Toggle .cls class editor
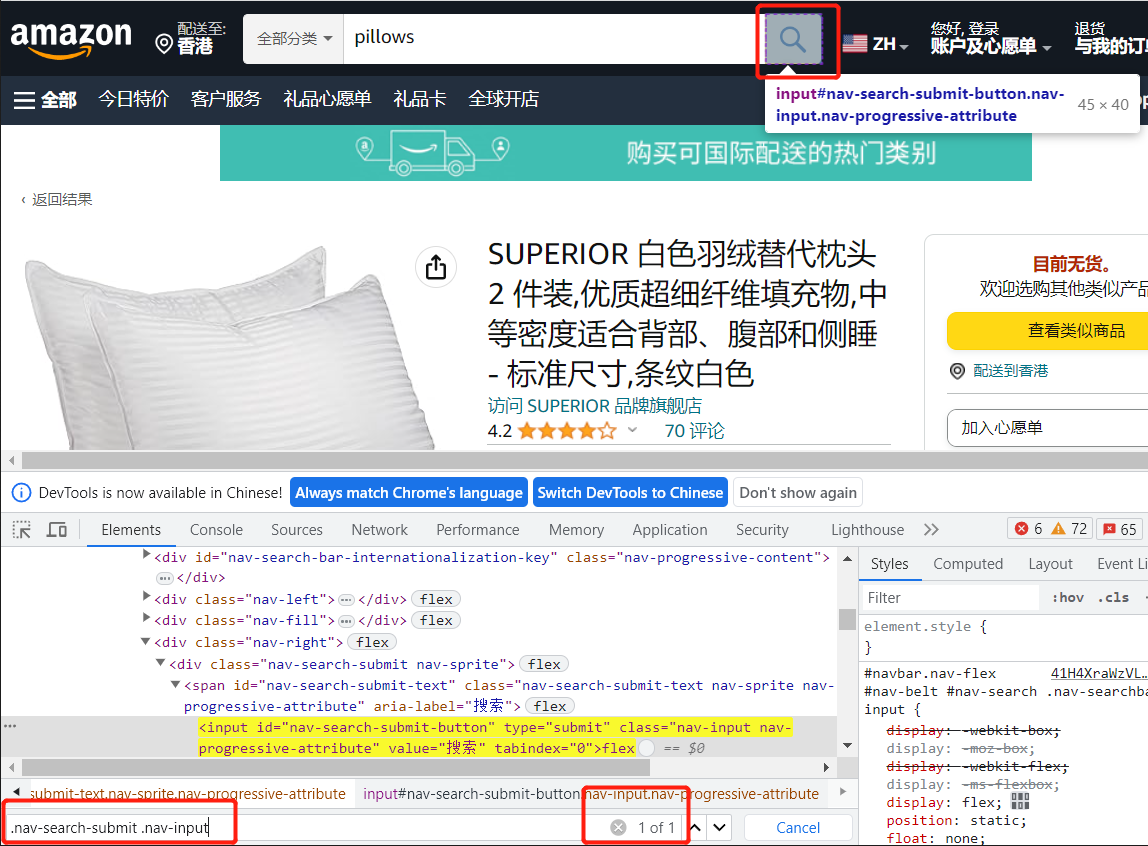 pyautogui.click(x=1113, y=598)
